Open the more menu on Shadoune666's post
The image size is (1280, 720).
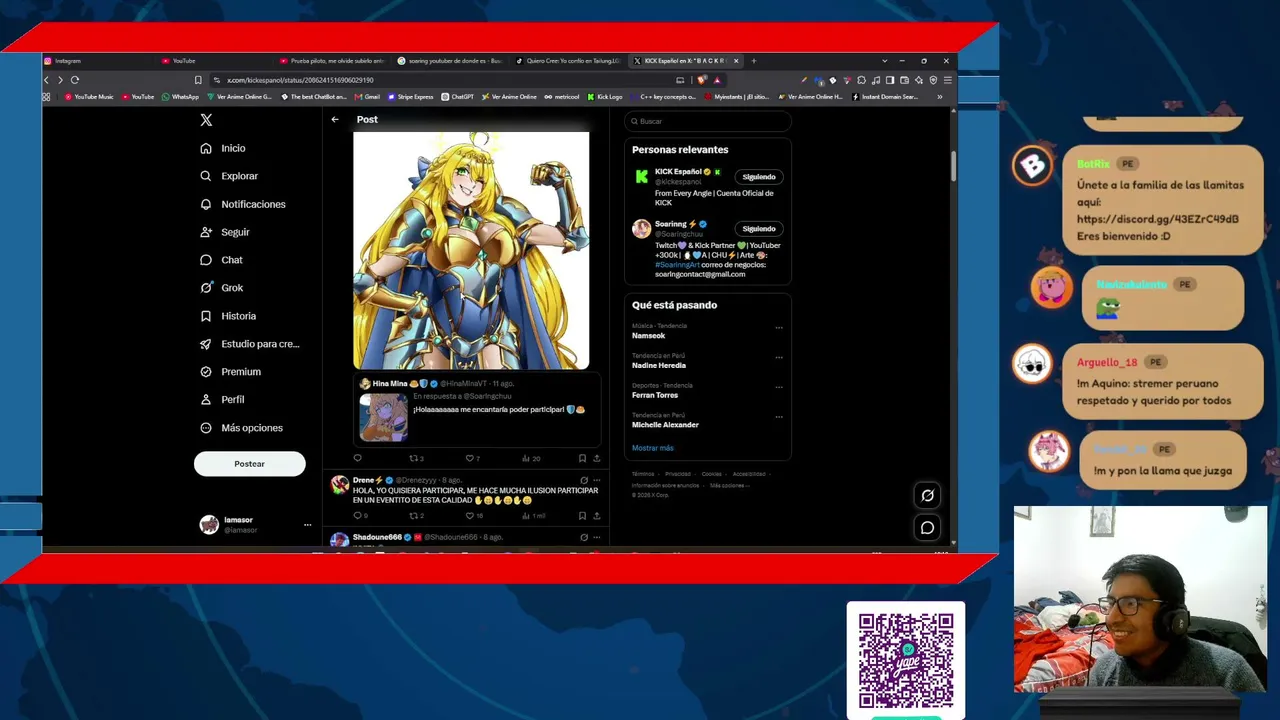[597, 538]
